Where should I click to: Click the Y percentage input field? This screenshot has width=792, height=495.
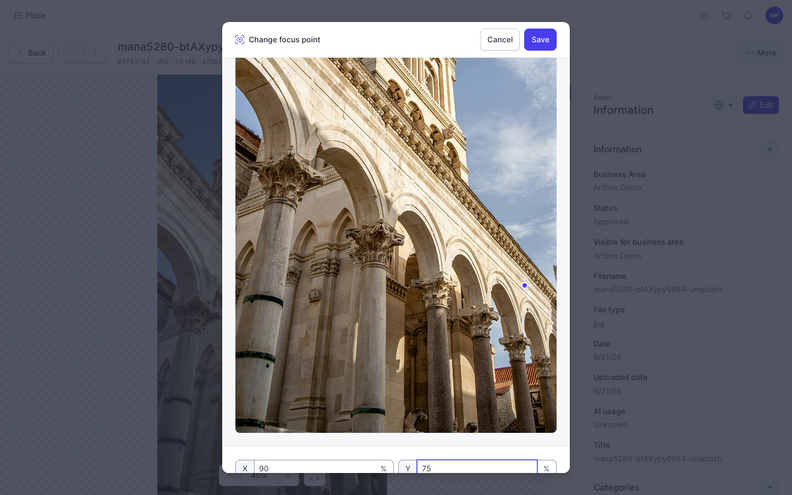tap(477, 468)
